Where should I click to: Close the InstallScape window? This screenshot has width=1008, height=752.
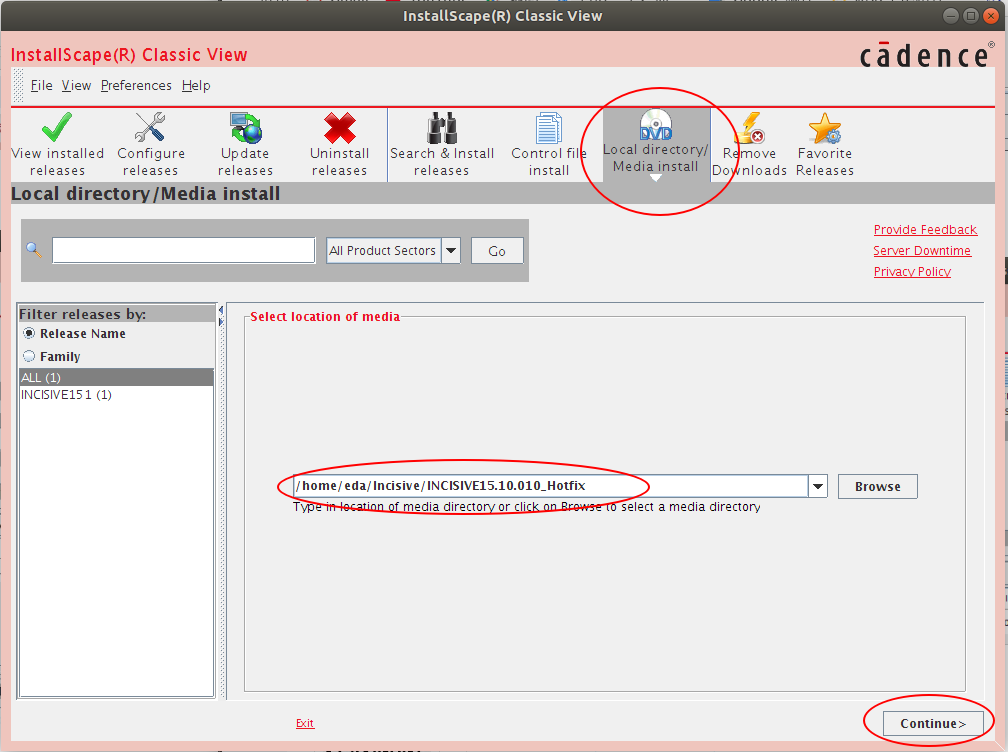[991, 15]
